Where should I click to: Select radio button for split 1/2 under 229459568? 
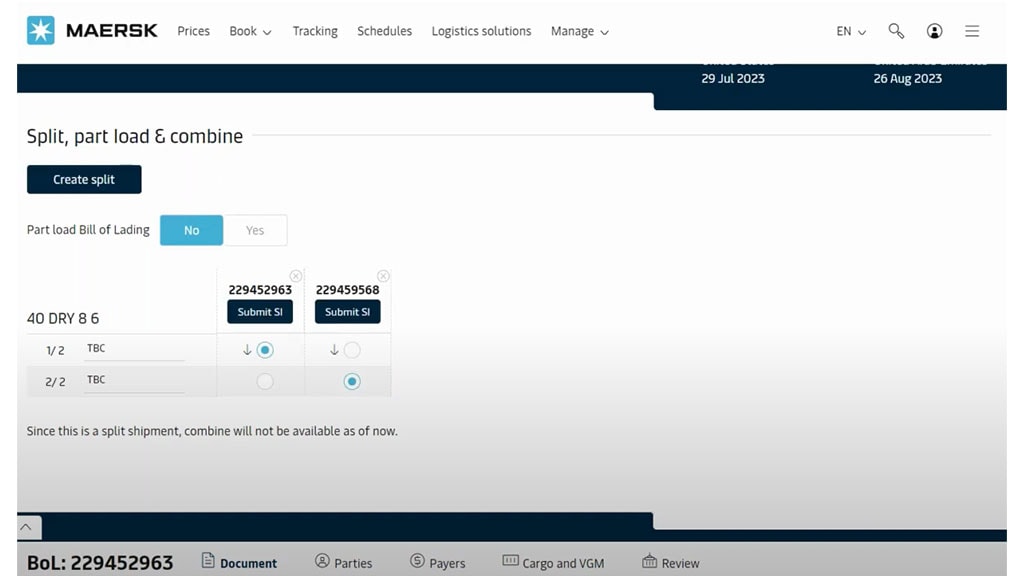(x=352, y=349)
